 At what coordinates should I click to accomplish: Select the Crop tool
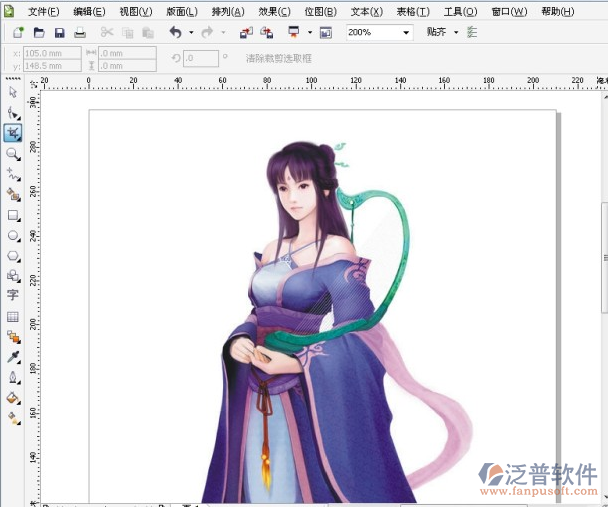[x=13, y=133]
